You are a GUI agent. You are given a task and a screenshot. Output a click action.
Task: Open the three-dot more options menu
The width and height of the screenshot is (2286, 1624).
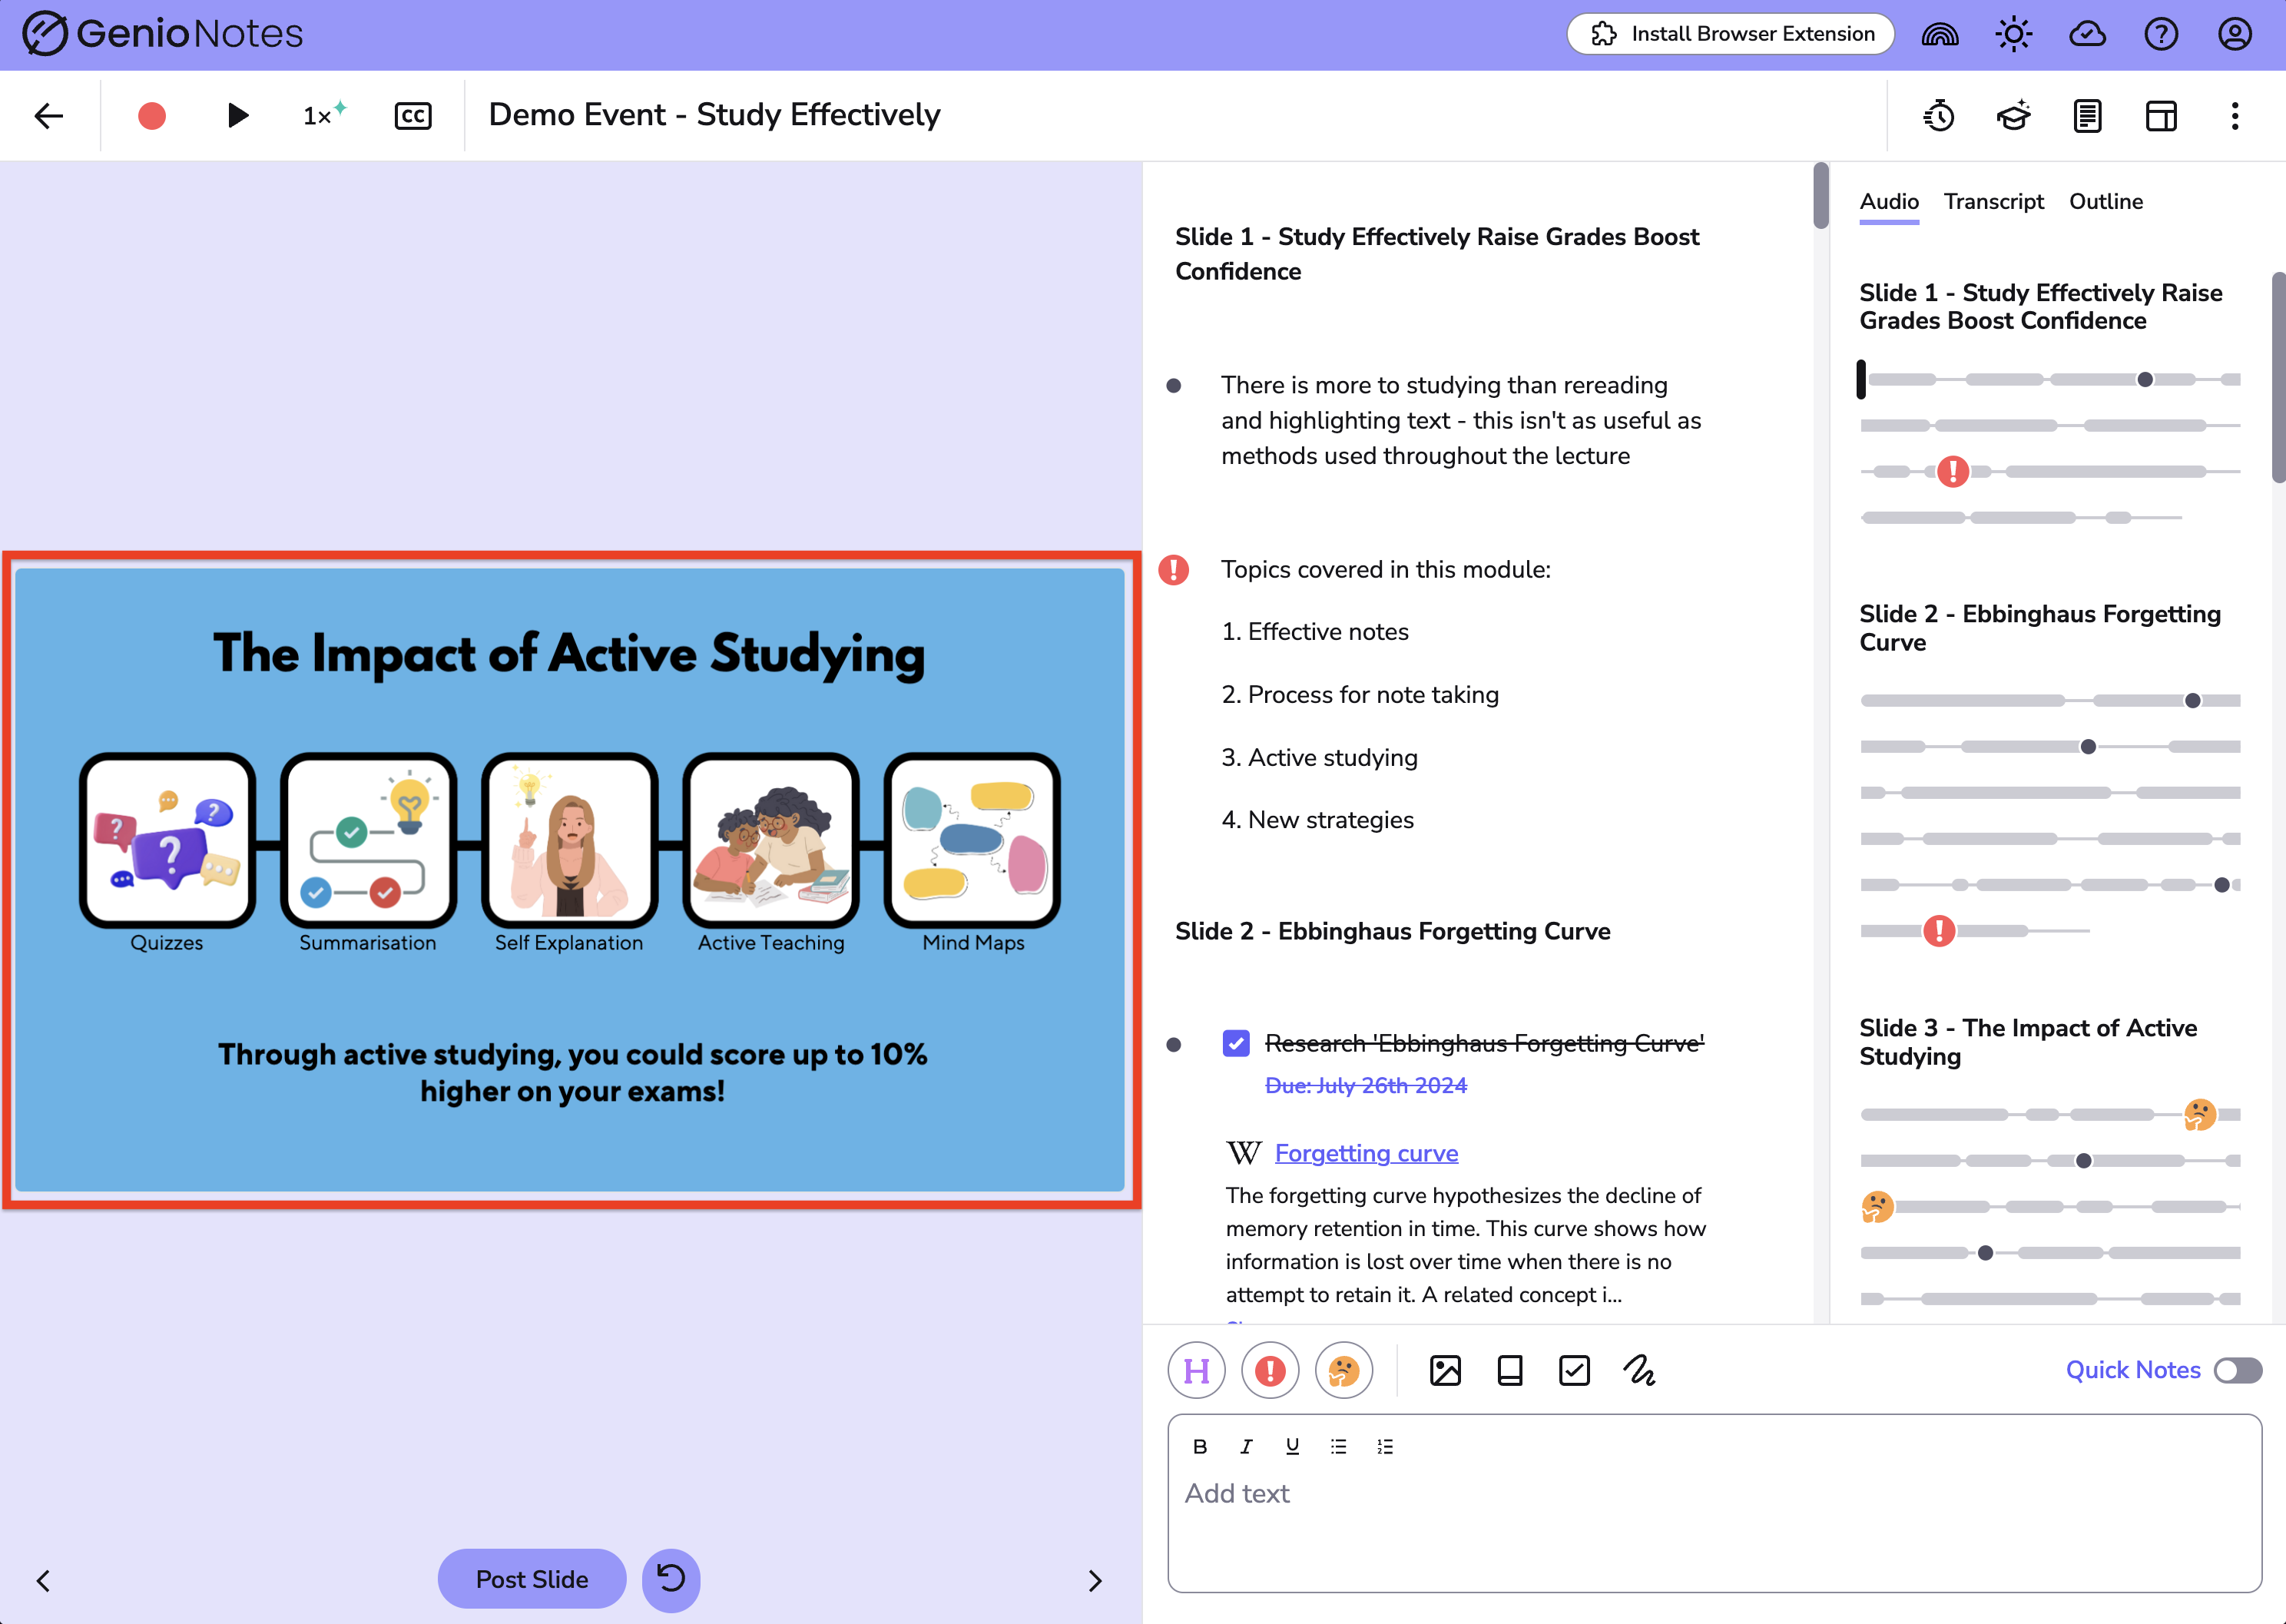pyautogui.click(x=2235, y=116)
